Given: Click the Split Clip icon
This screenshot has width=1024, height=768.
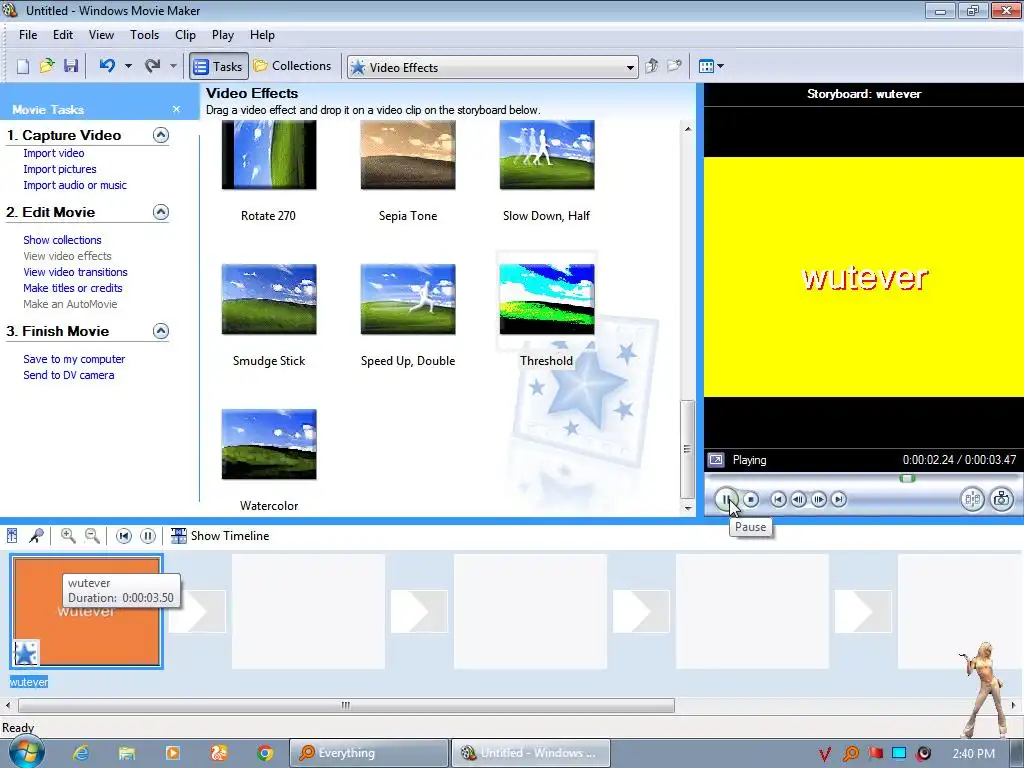Looking at the screenshot, I should click(972, 500).
